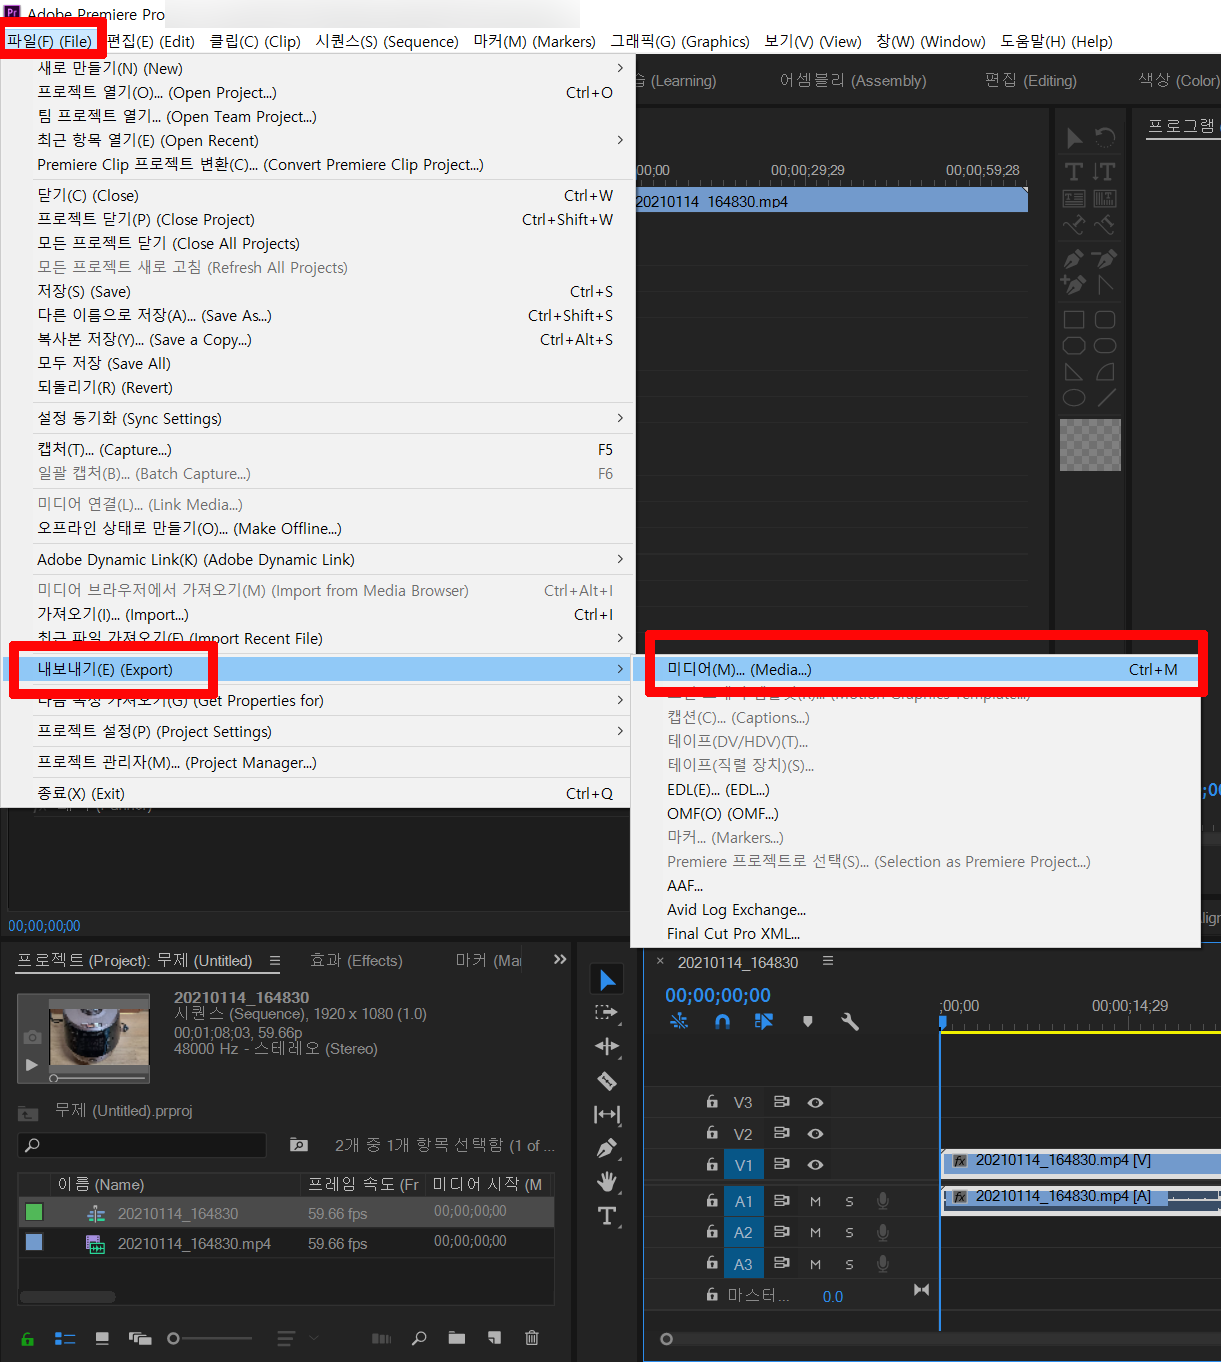This screenshot has width=1221, height=1362.
Task: Open Project panel hamburger menu
Action: point(275,961)
